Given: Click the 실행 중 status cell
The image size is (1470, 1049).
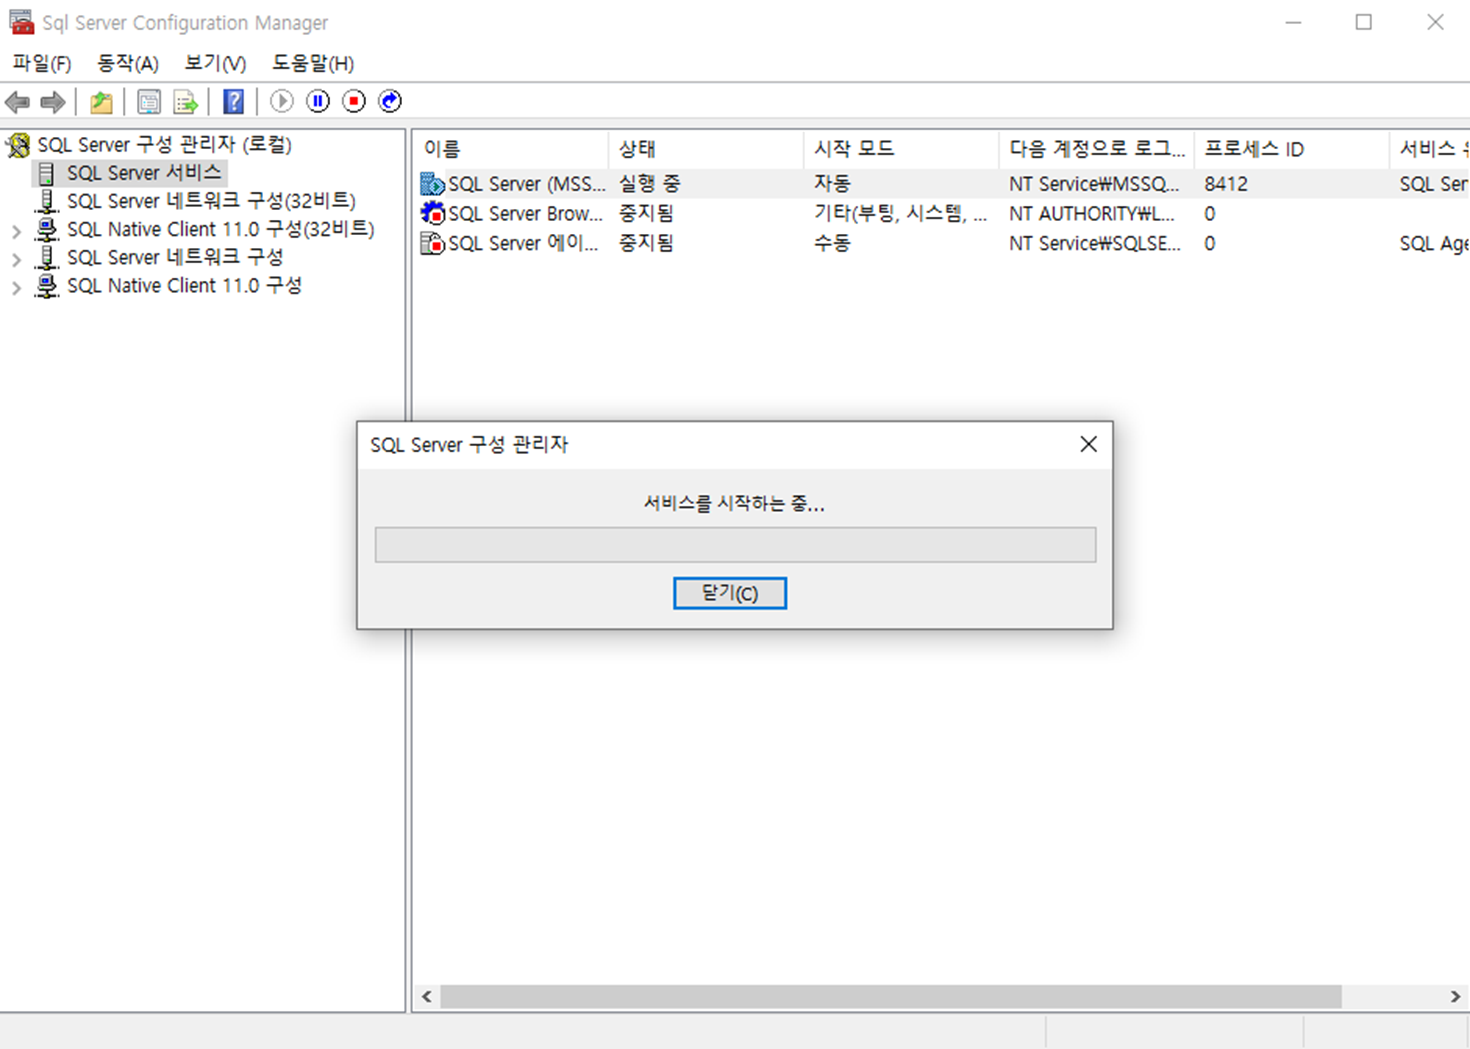Looking at the screenshot, I should point(650,184).
